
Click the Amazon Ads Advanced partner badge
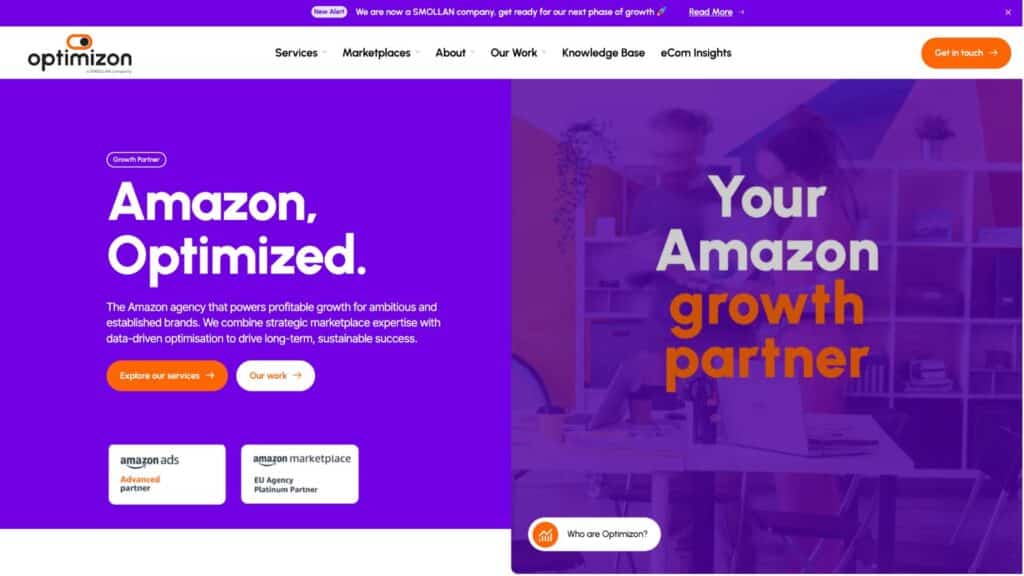pyautogui.click(x=167, y=474)
